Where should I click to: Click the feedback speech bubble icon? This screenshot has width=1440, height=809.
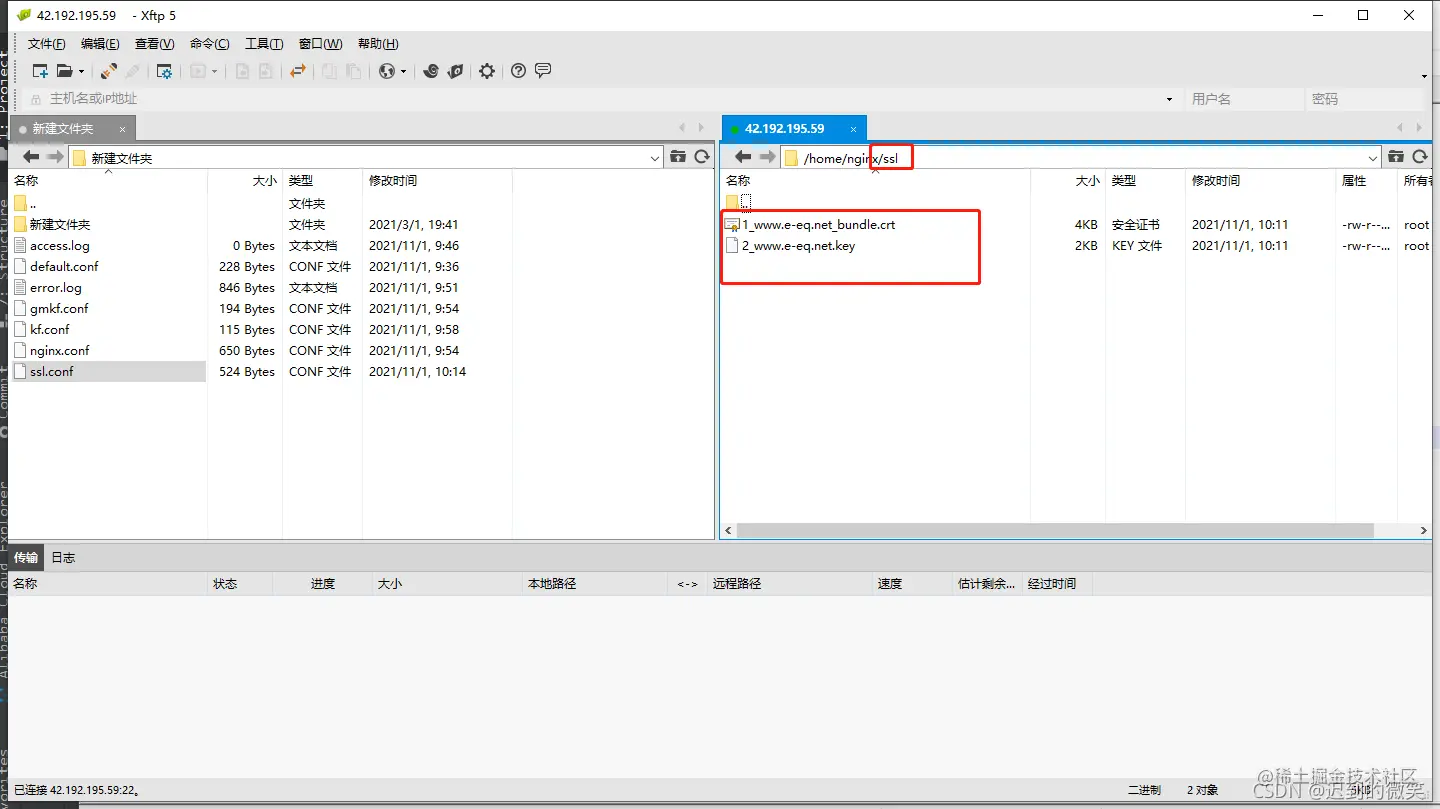coord(543,71)
